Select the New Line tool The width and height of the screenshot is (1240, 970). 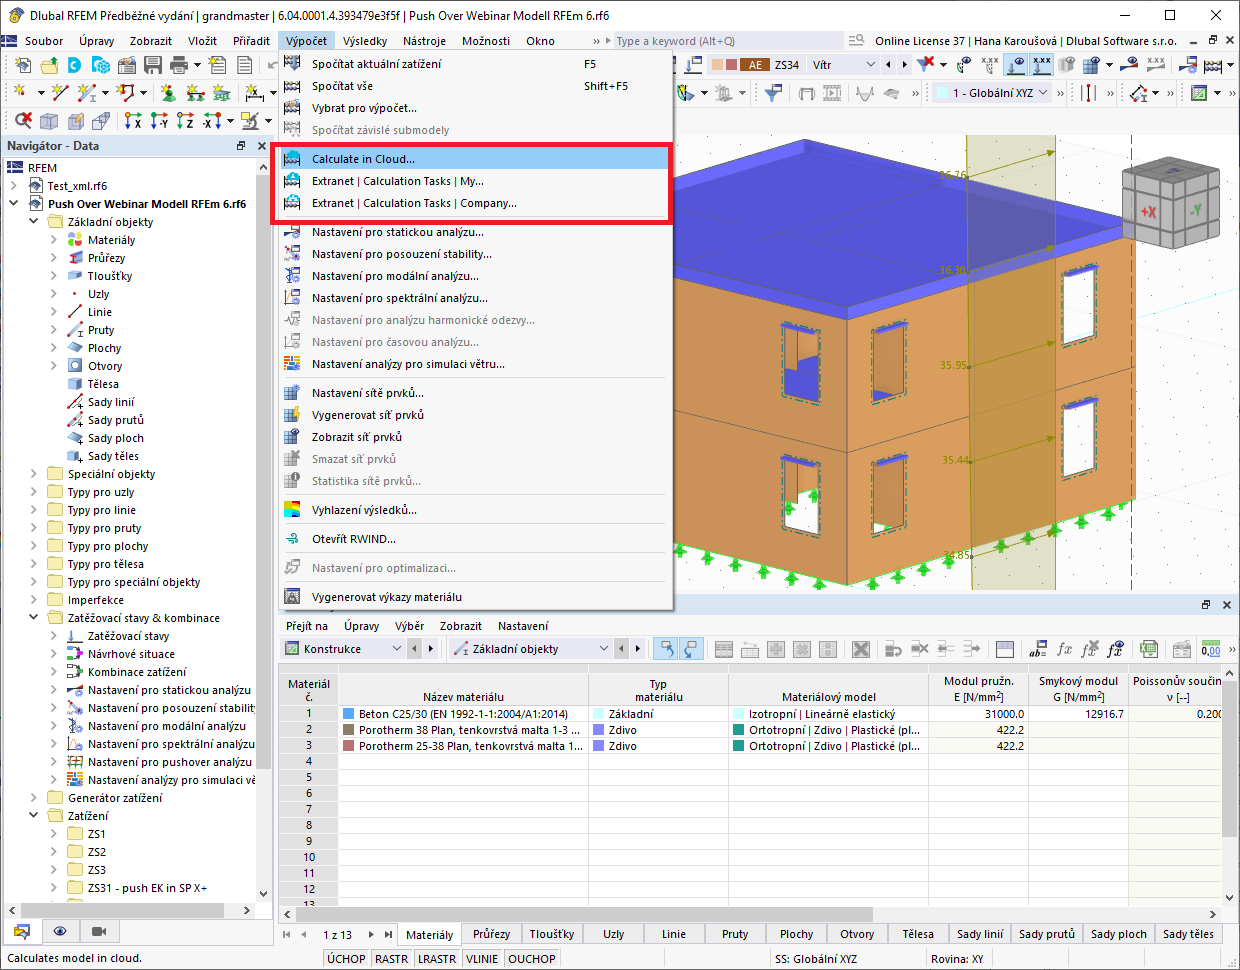click(x=60, y=93)
